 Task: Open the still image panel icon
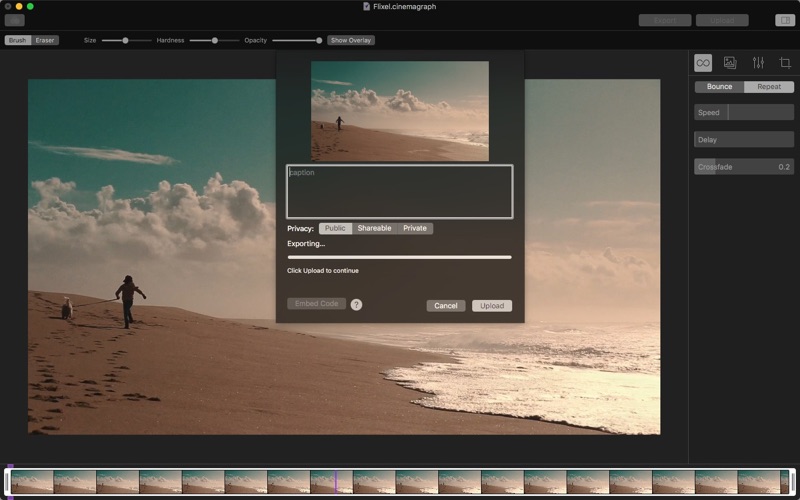pos(730,63)
